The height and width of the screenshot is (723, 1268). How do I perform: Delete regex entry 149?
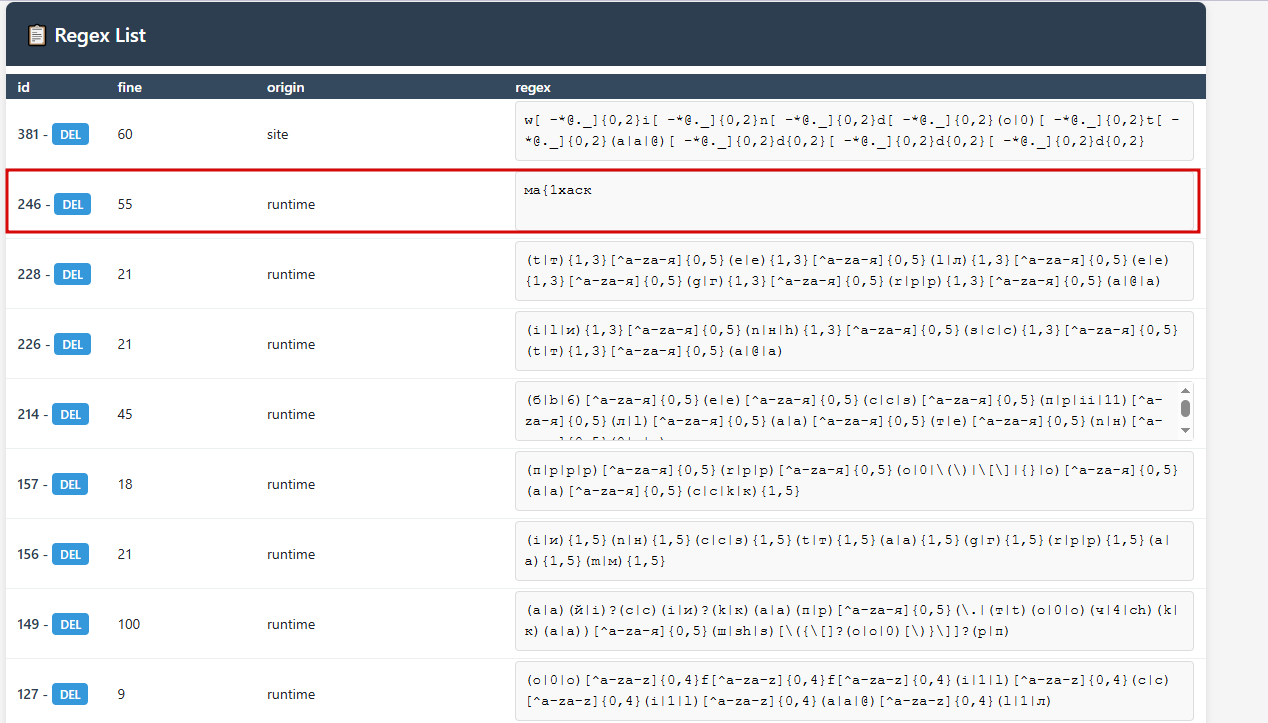(x=71, y=624)
